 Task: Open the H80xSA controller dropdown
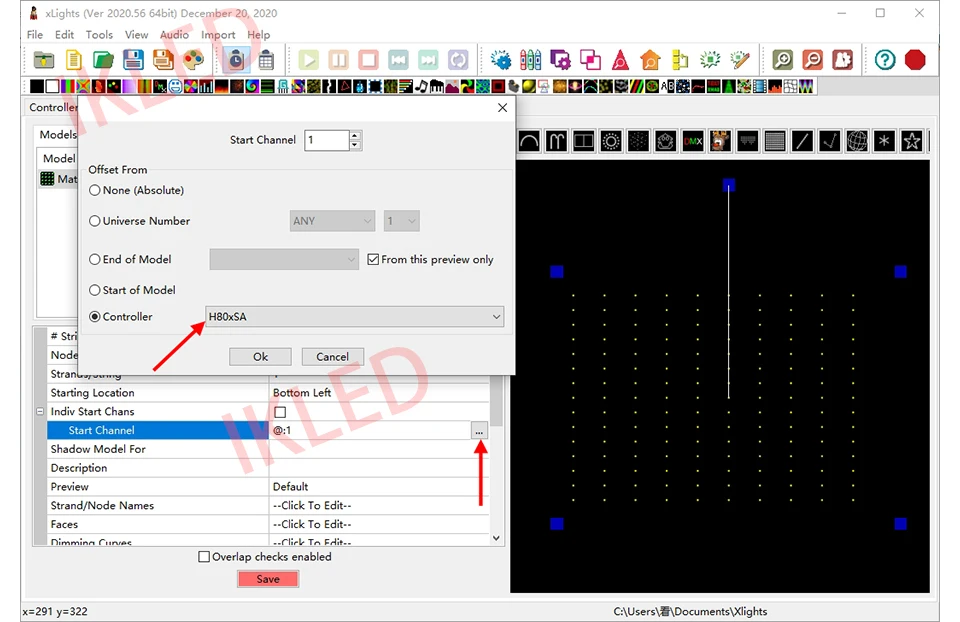(x=354, y=317)
